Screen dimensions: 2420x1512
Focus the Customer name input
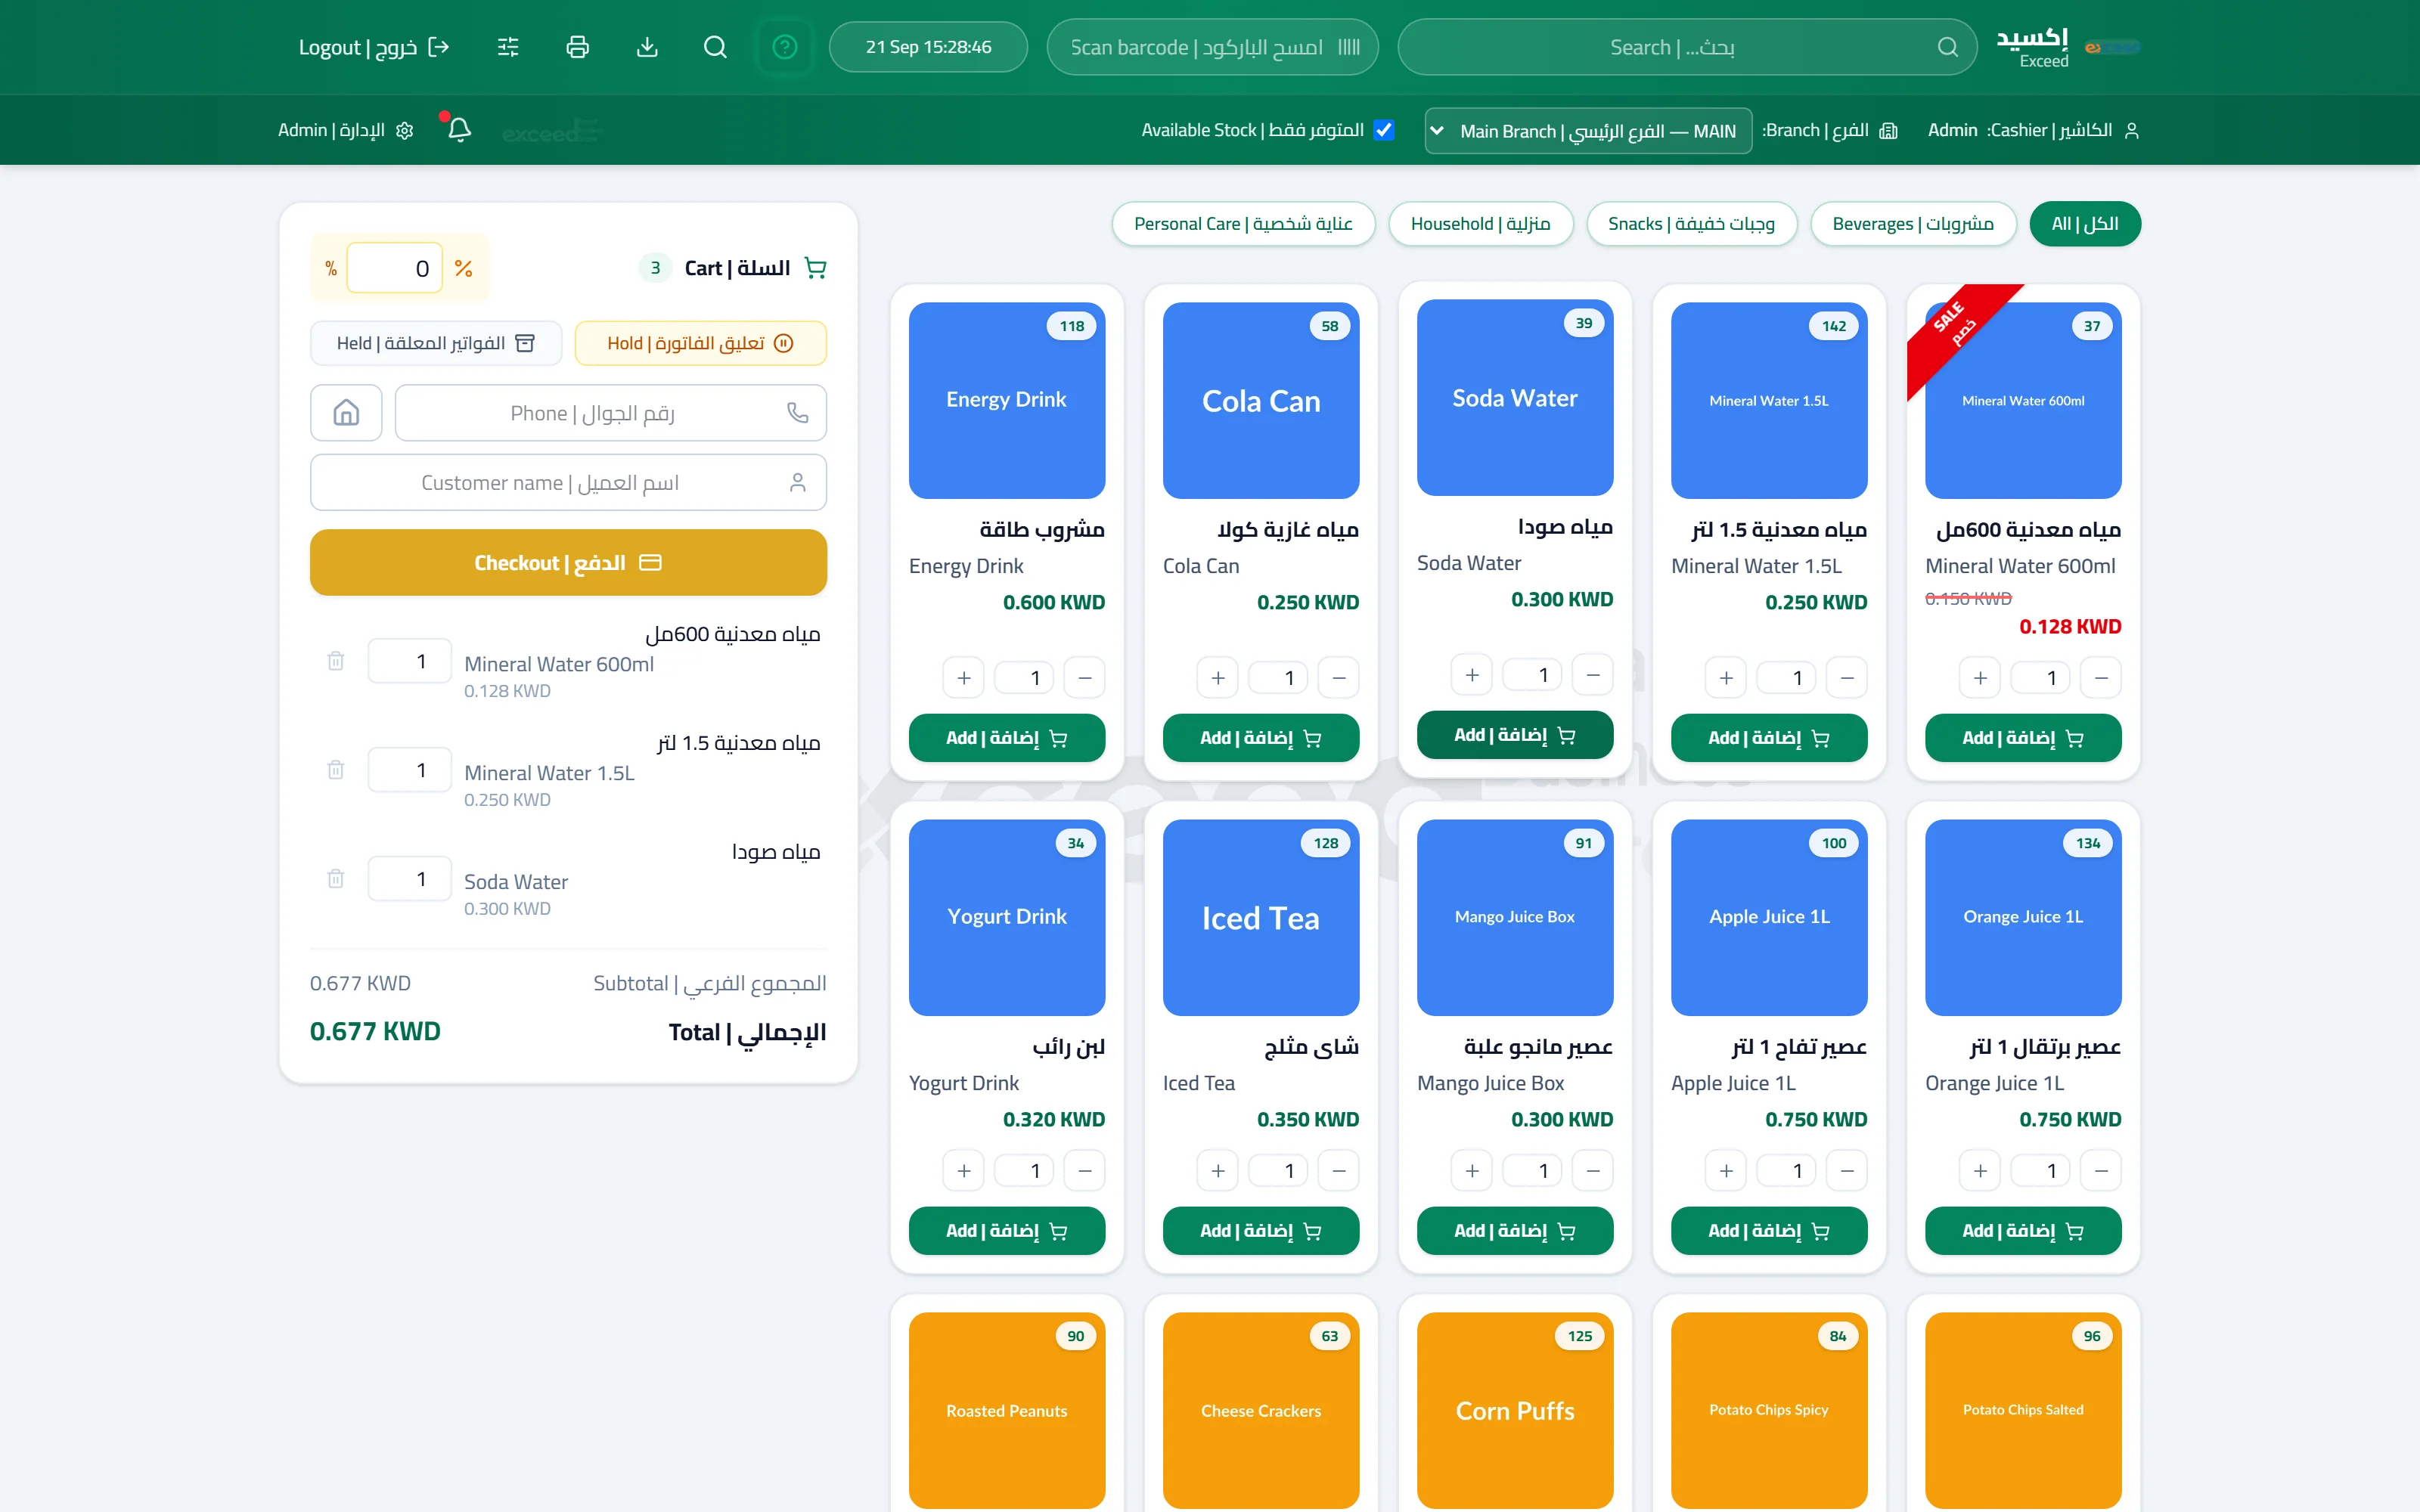point(568,483)
